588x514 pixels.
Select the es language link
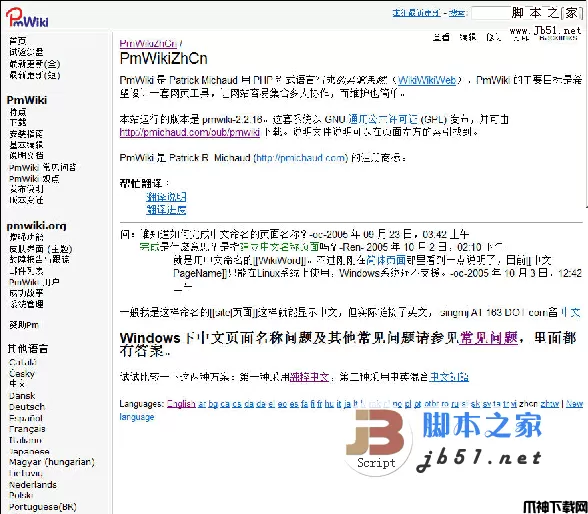click(x=294, y=404)
